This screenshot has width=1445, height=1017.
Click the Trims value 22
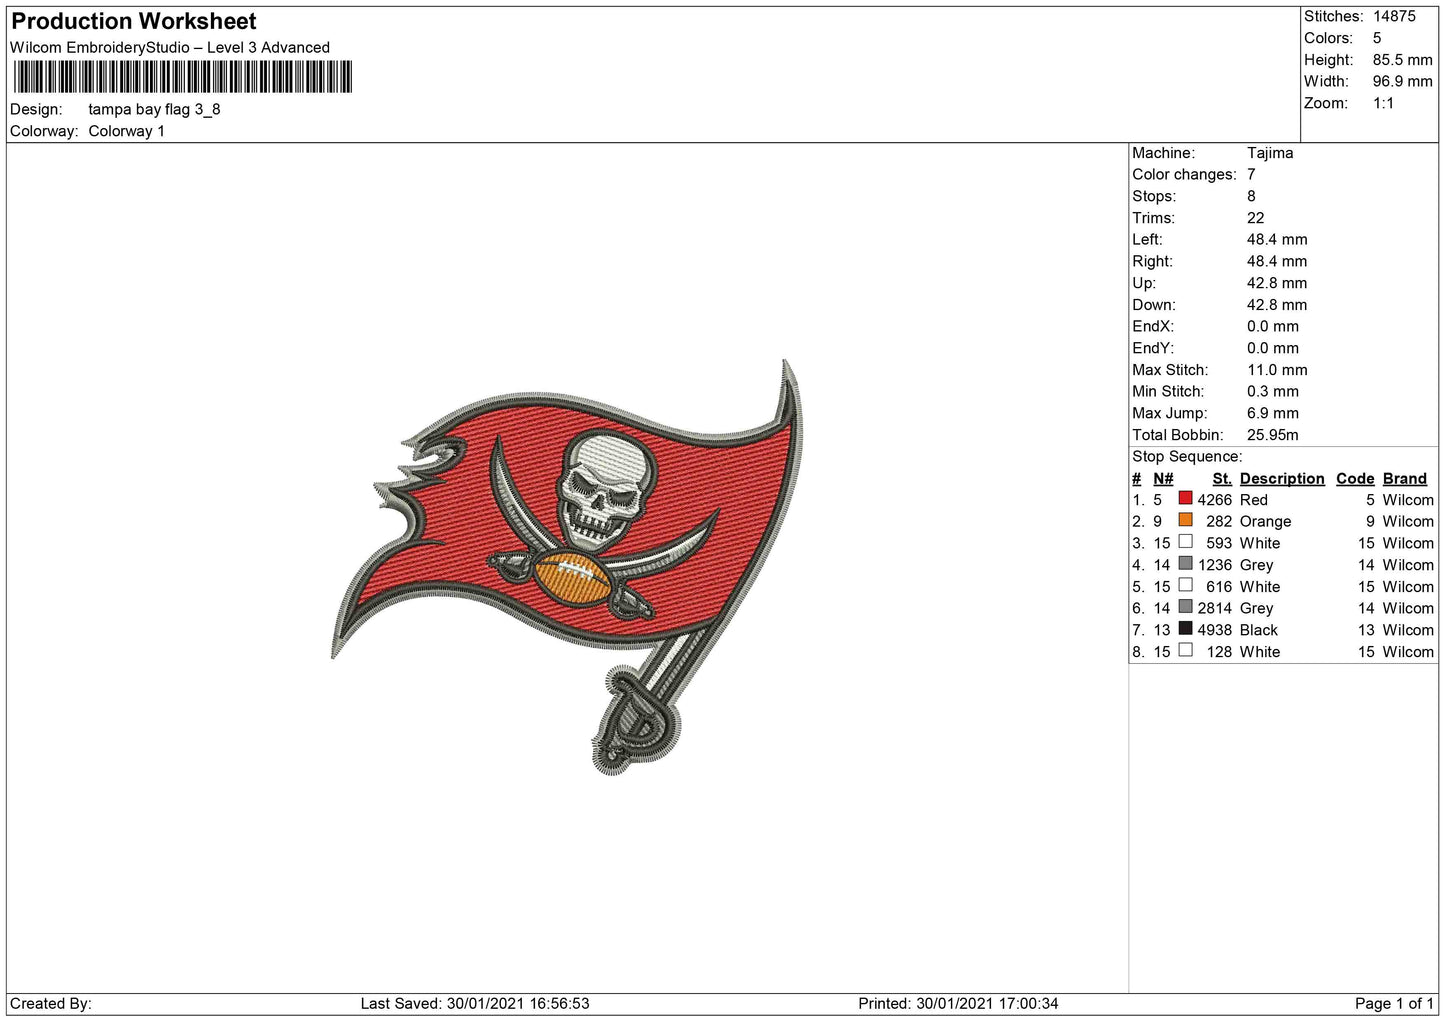pyautogui.click(x=1256, y=218)
